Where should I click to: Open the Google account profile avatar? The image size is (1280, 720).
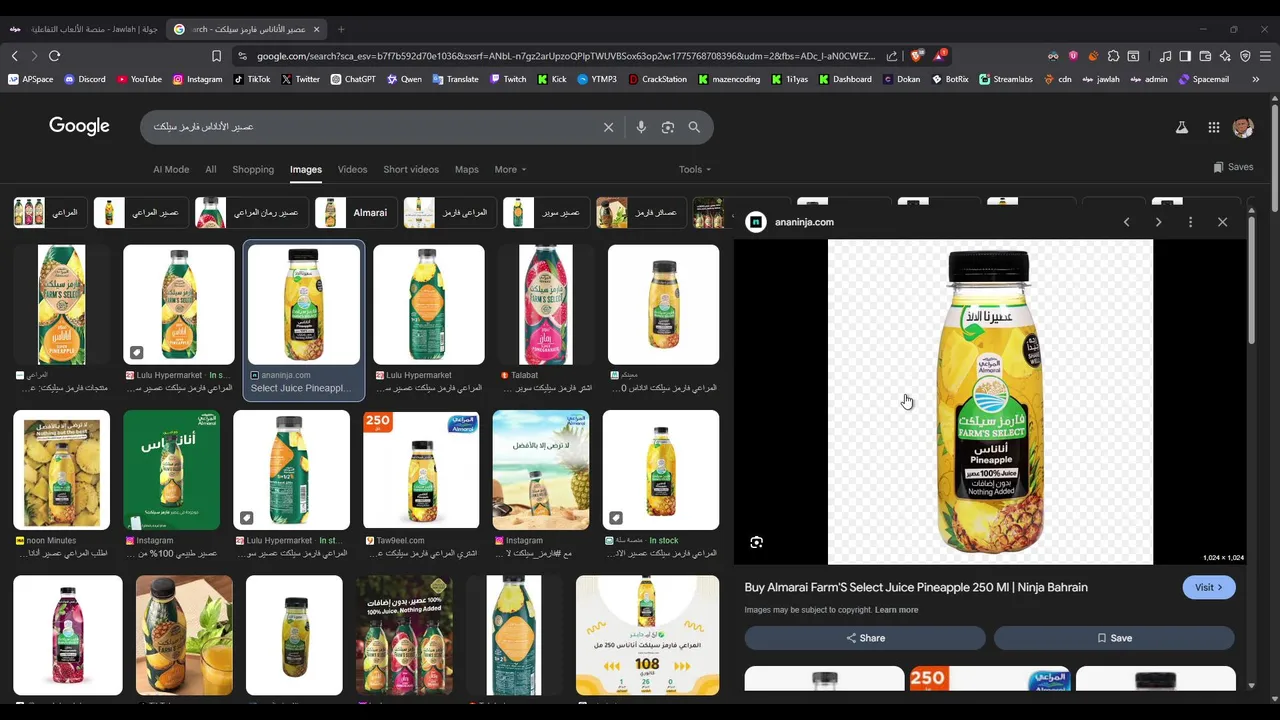pyautogui.click(x=1243, y=127)
